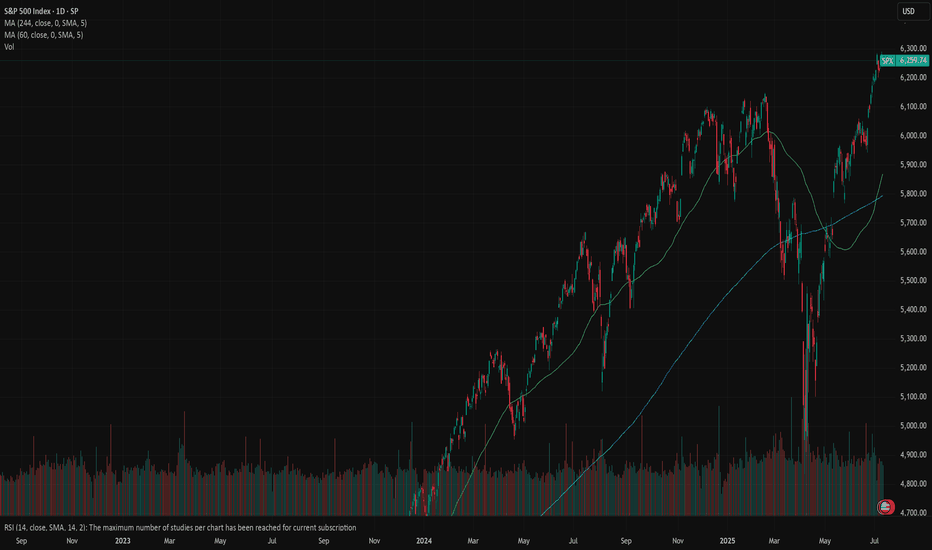Image resolution: width=932 pixels, height=550 pixels.
Task: Click the 5,500.00 price axis label
Action: 913,281
